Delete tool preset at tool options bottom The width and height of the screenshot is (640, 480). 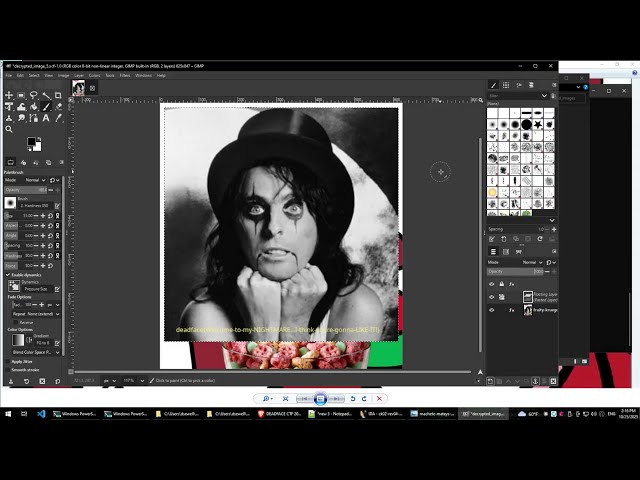(42, 381)
